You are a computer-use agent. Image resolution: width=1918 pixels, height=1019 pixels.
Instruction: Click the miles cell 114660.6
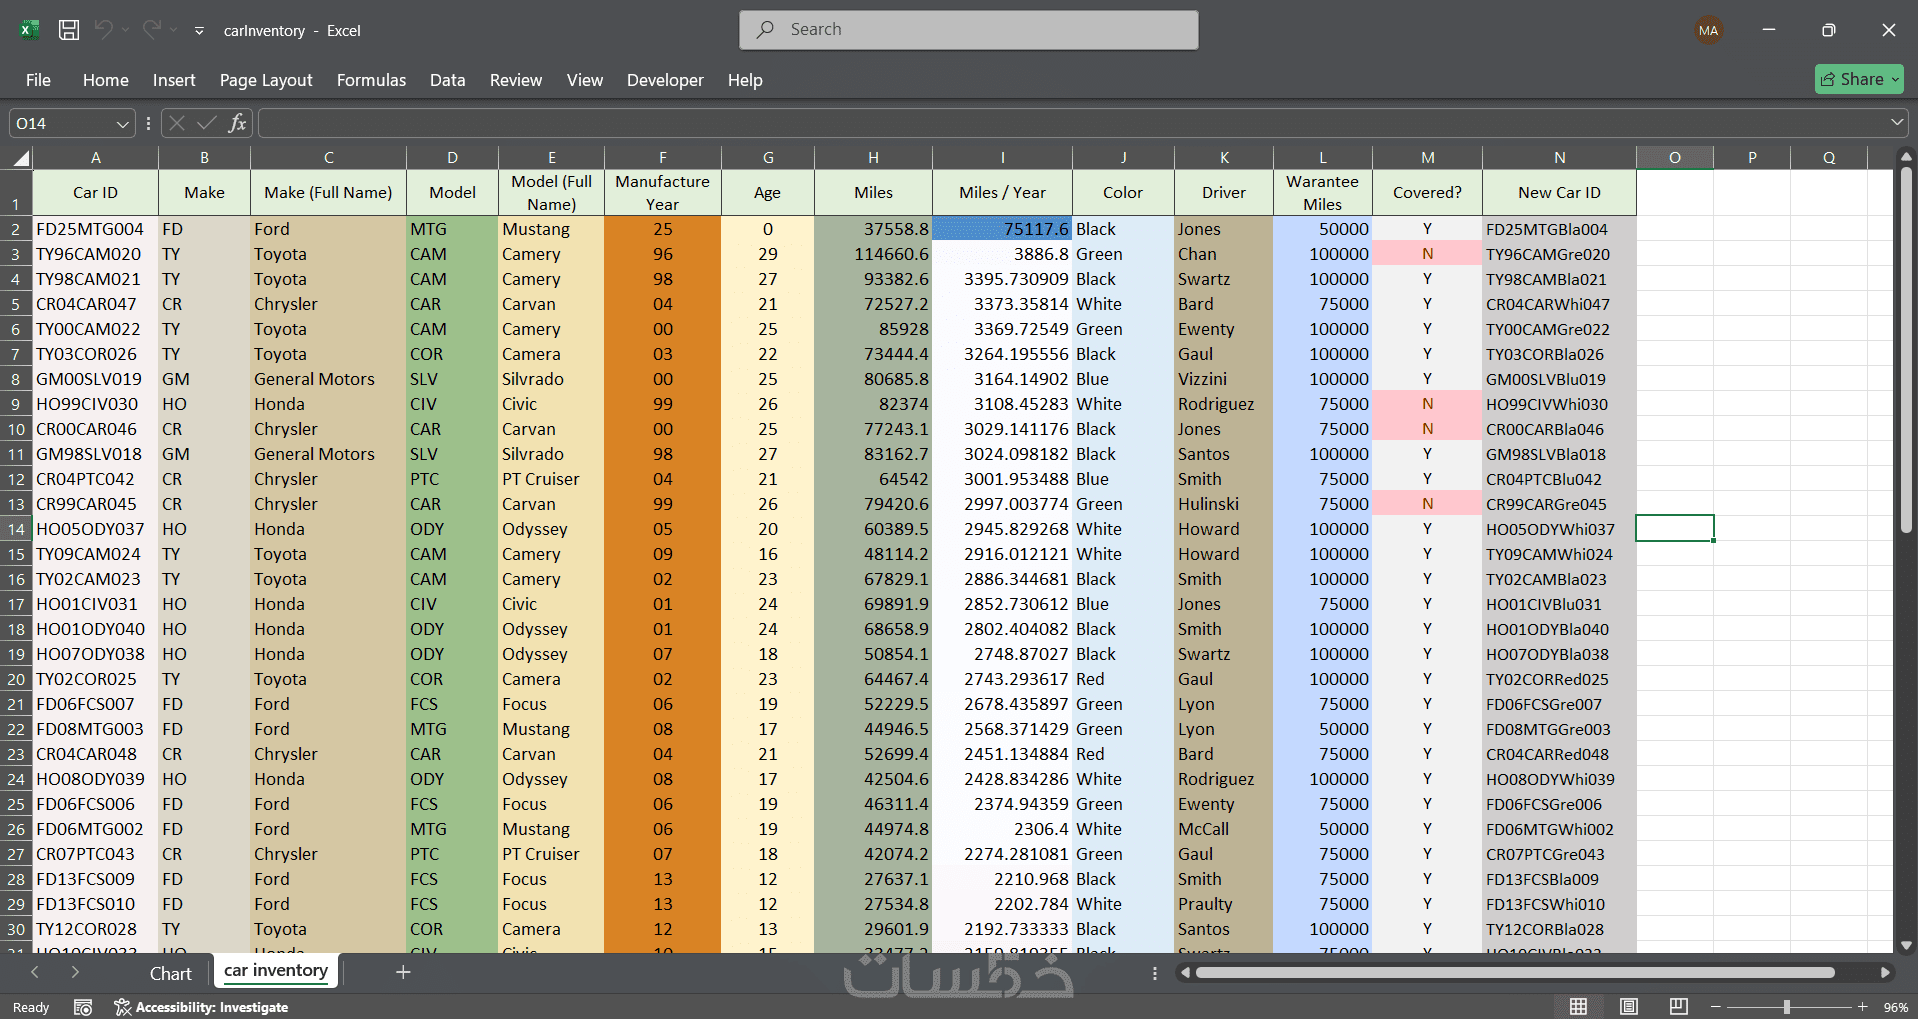tap(873, 254)
